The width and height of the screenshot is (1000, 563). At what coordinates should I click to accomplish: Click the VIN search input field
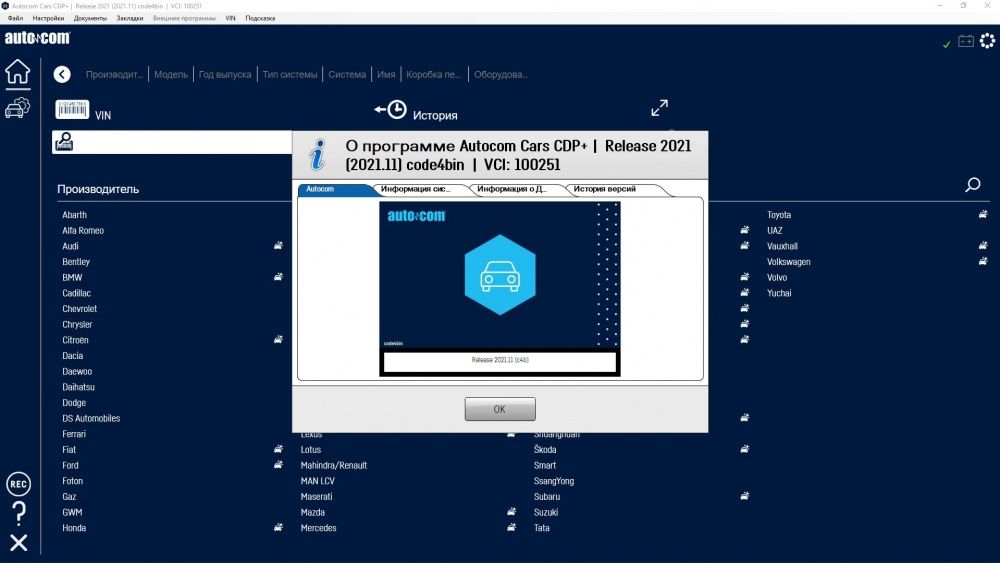pyautogui.click(x=172, y=142)
